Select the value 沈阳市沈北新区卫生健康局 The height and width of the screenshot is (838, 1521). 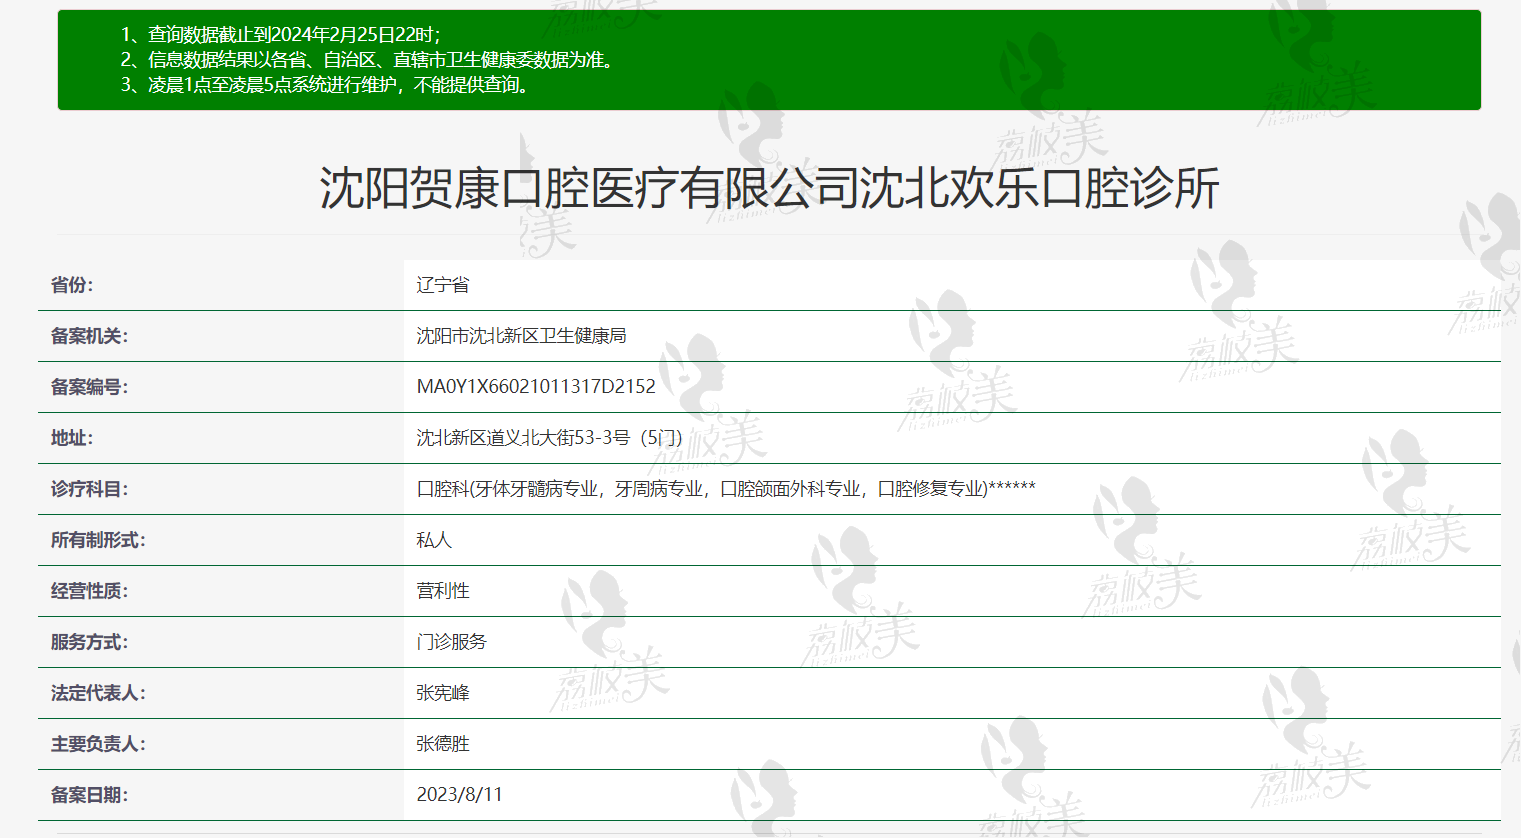click(x=522, y=336)
